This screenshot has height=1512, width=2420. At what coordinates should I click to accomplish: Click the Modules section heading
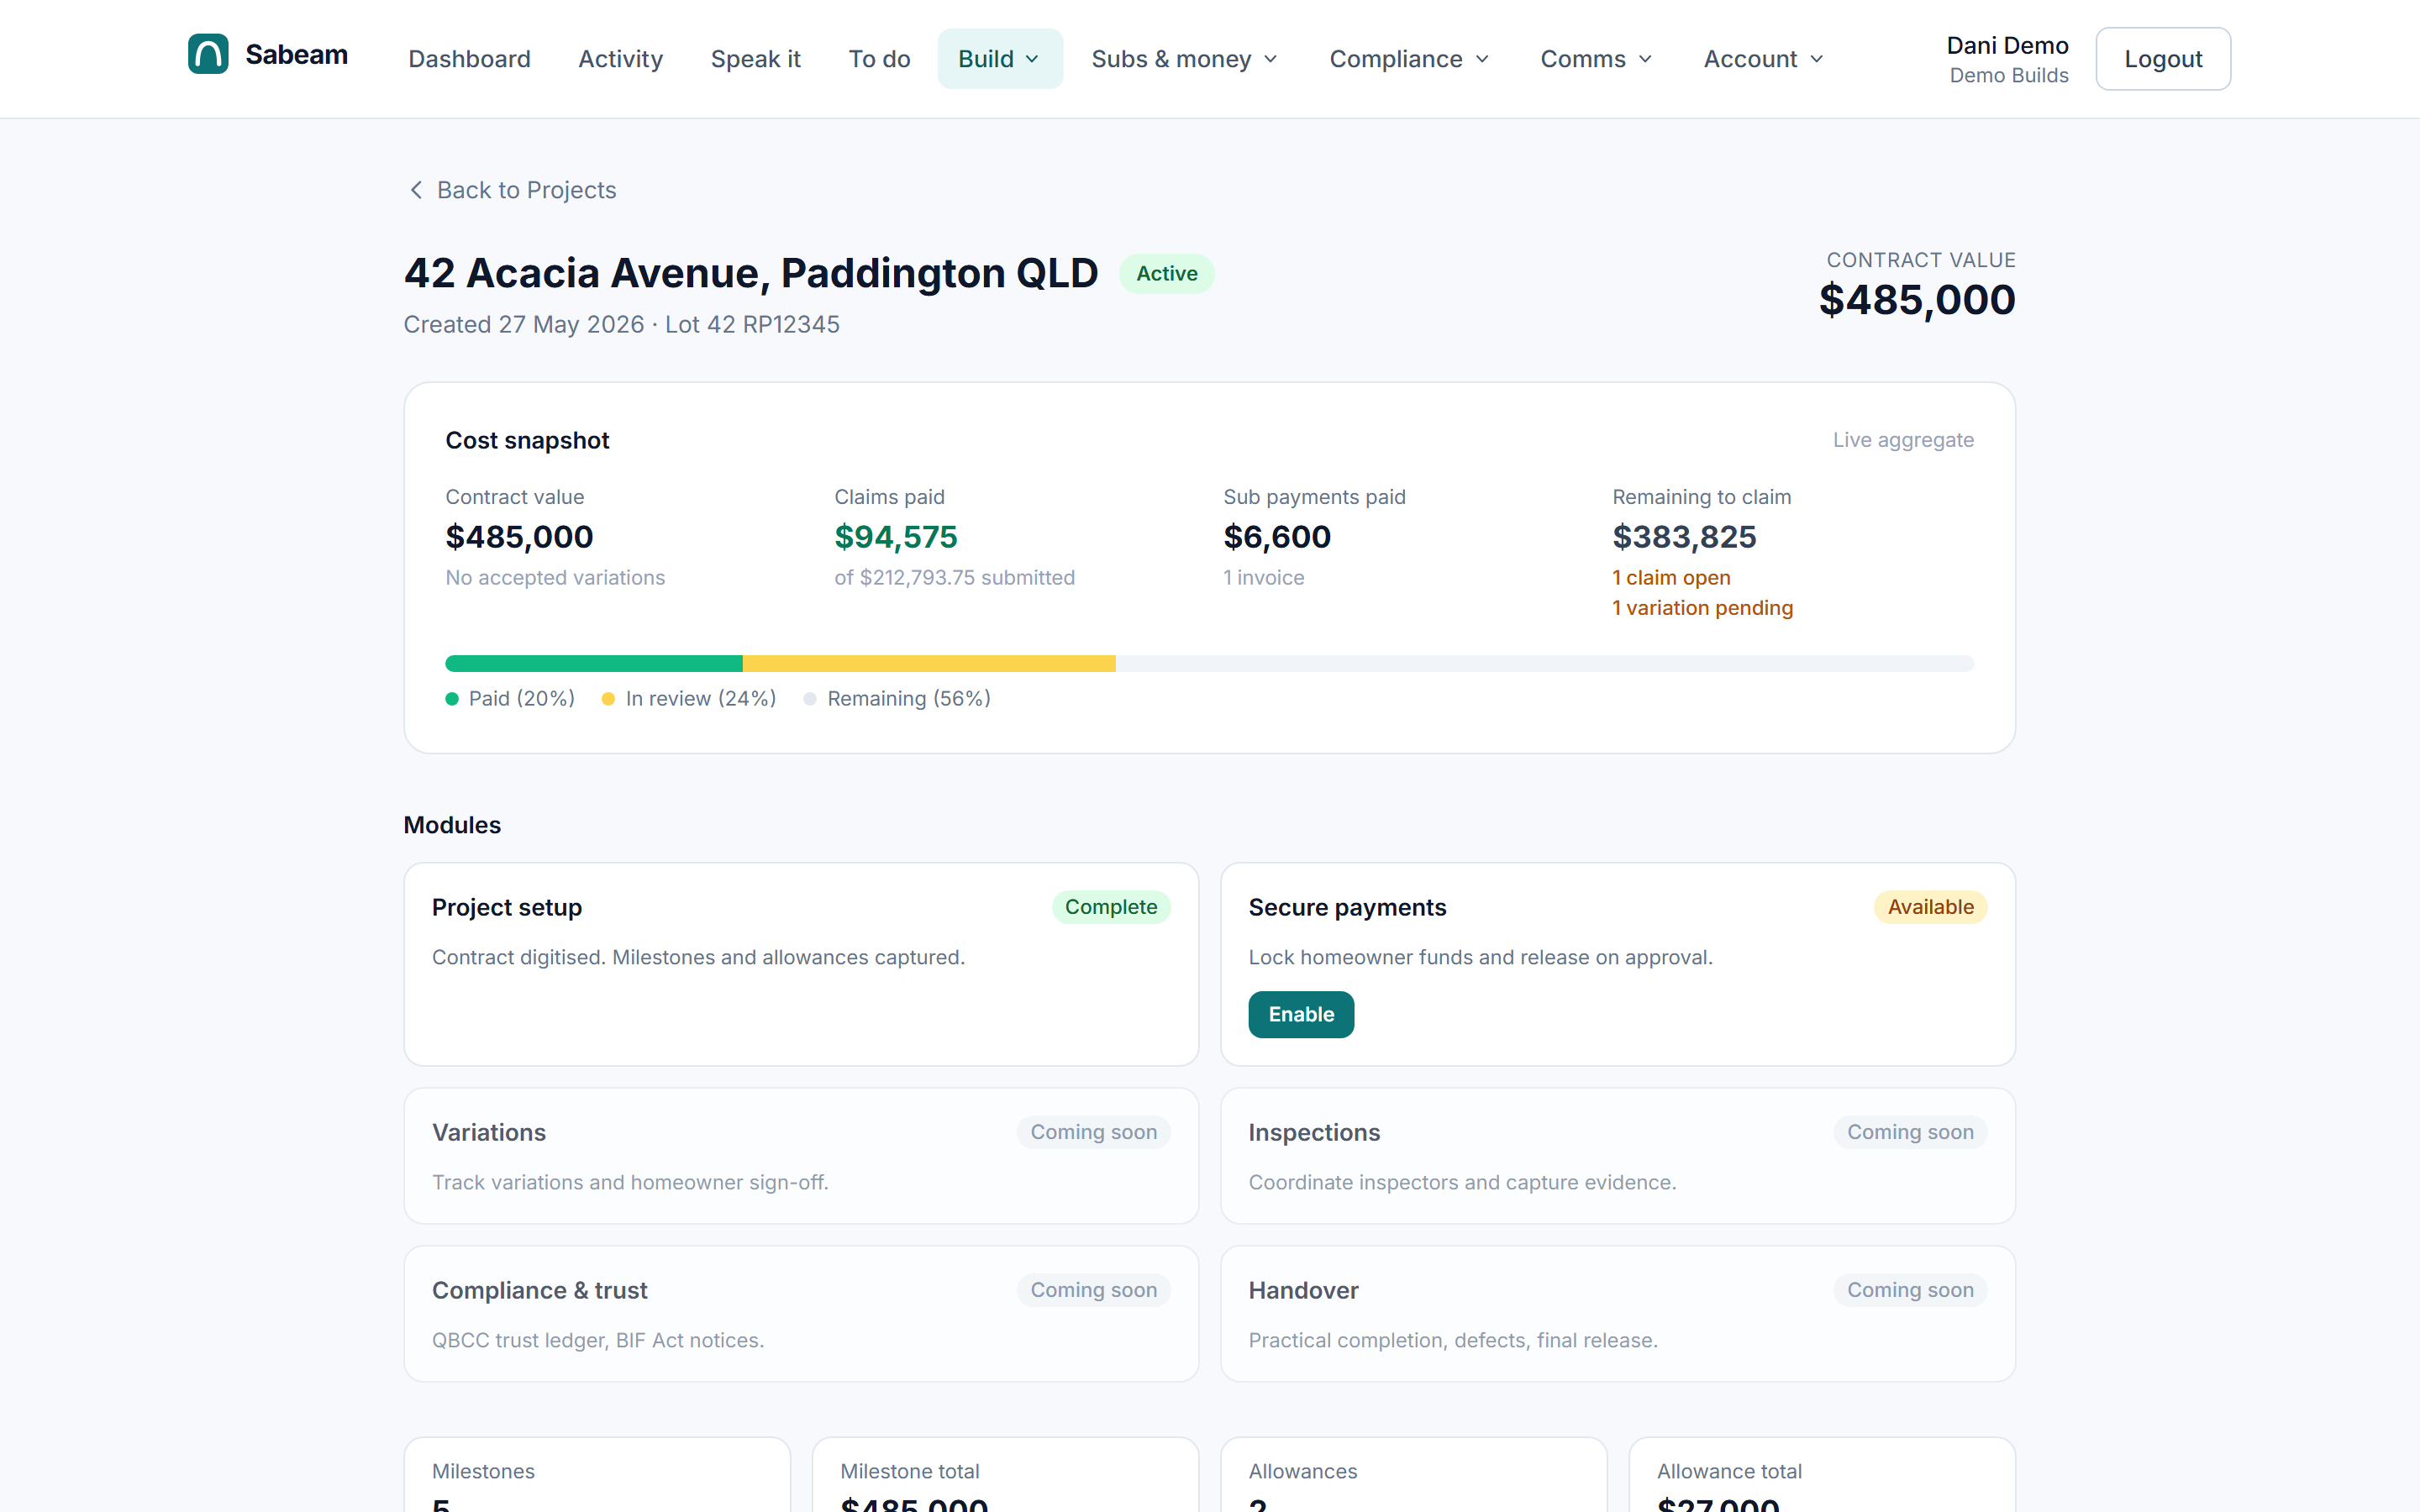point(452,825)
